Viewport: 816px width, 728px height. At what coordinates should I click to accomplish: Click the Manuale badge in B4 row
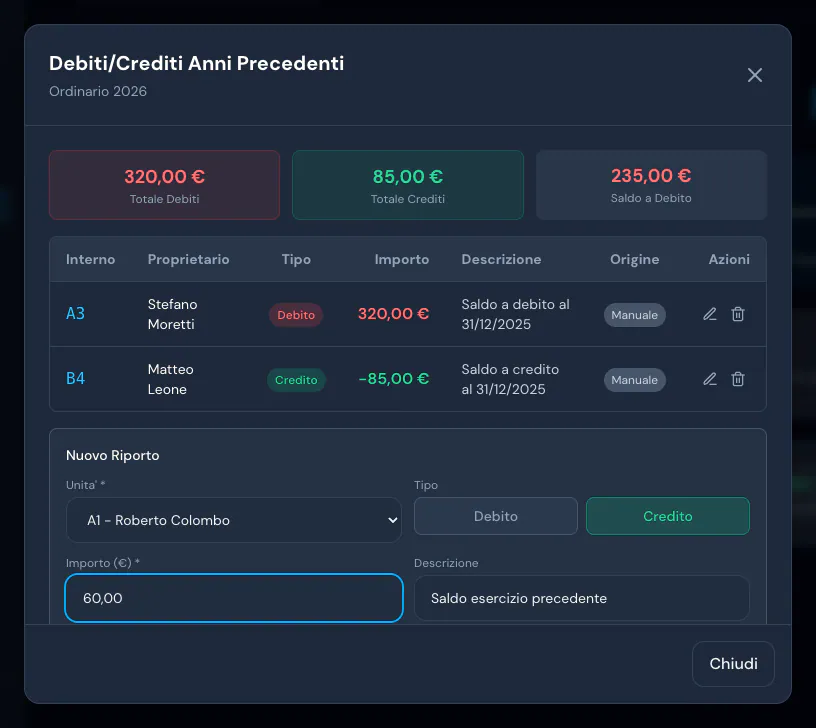(634, 380)
